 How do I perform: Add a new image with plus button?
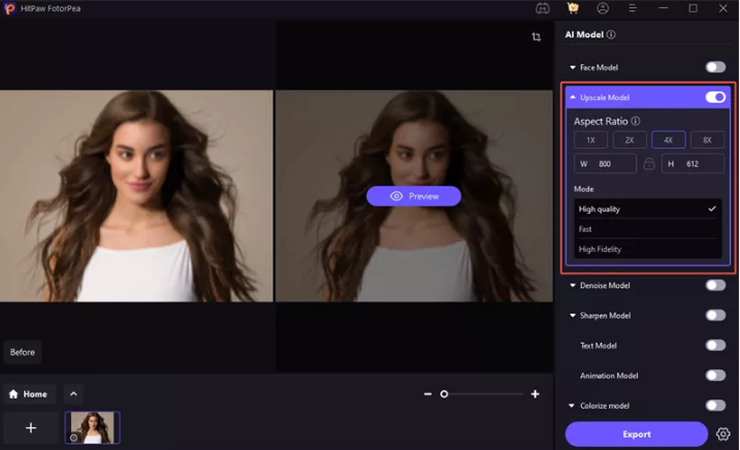(31, 428)
